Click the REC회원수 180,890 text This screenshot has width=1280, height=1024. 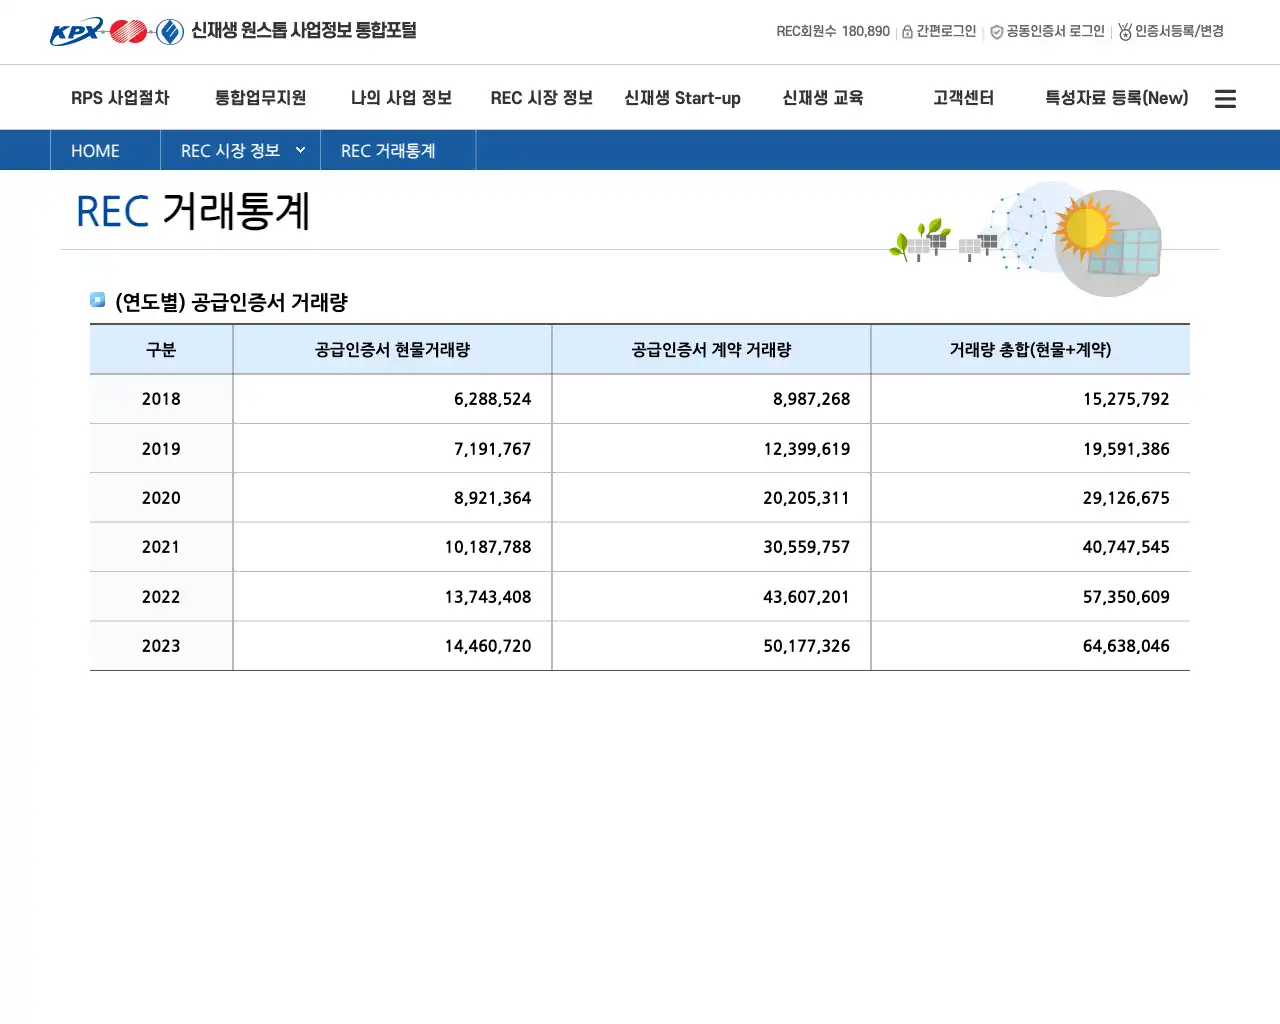[833, 32]
